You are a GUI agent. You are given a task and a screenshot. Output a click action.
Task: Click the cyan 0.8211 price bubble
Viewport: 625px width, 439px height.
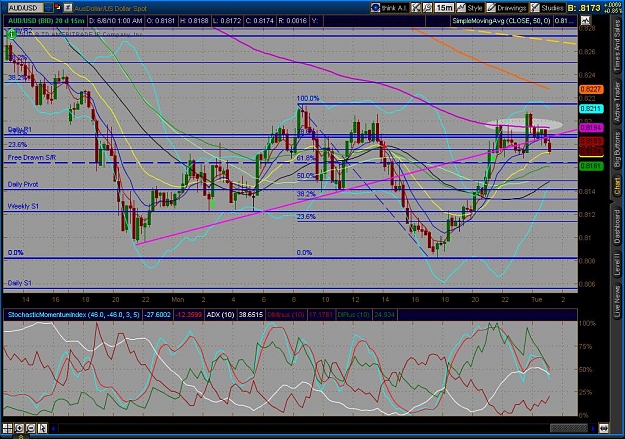pyautogui.click(x=591, y=108)
